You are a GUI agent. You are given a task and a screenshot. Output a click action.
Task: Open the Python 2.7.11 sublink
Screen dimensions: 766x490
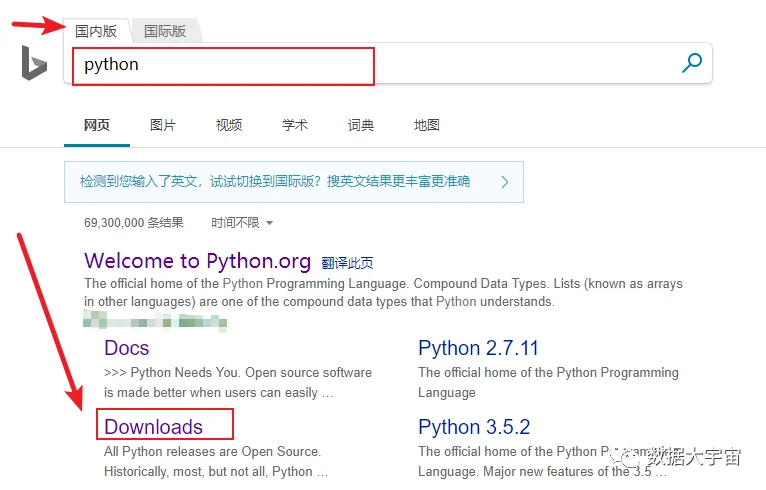pyautogui.click(x=478, y=348)
